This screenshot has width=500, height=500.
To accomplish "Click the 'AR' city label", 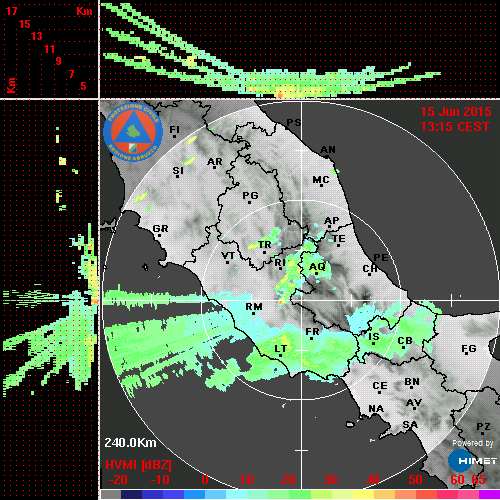I will point(214,162).
